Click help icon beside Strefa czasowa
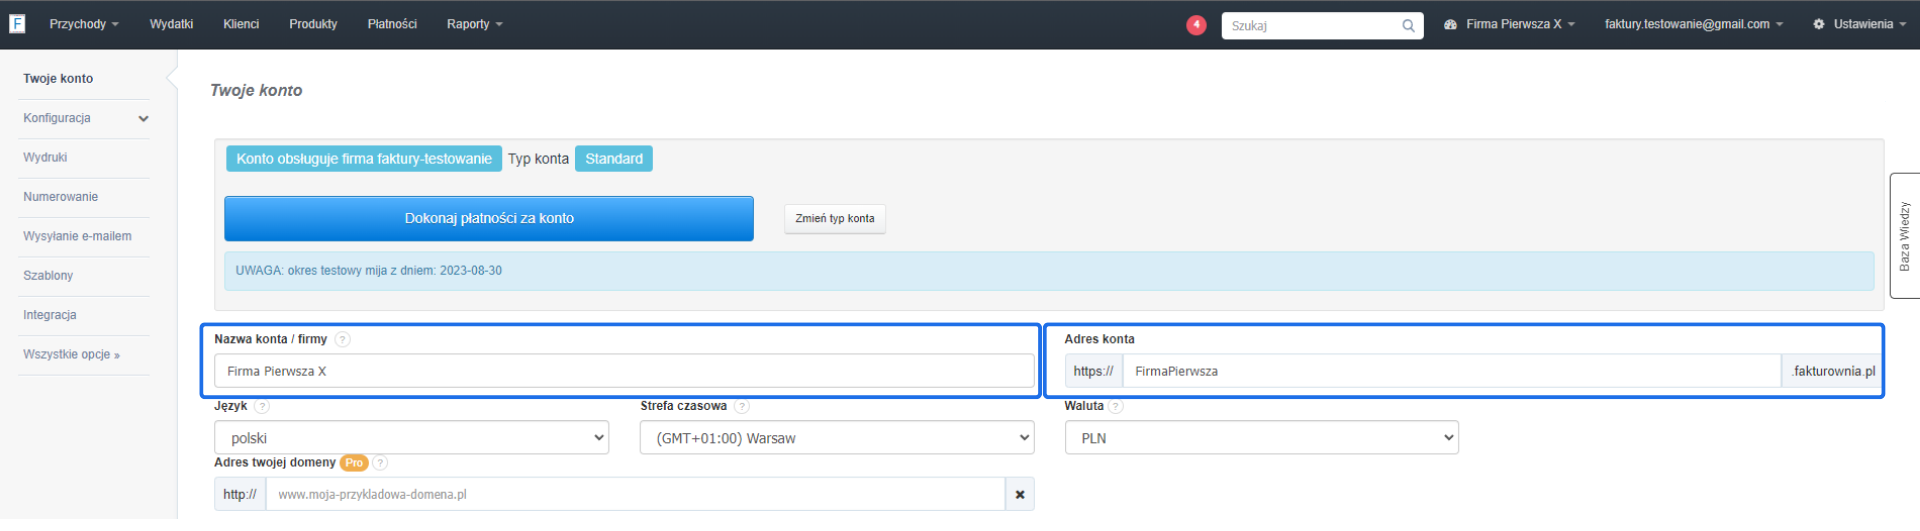The image size is (1920, 531). [x=742, y=407]
